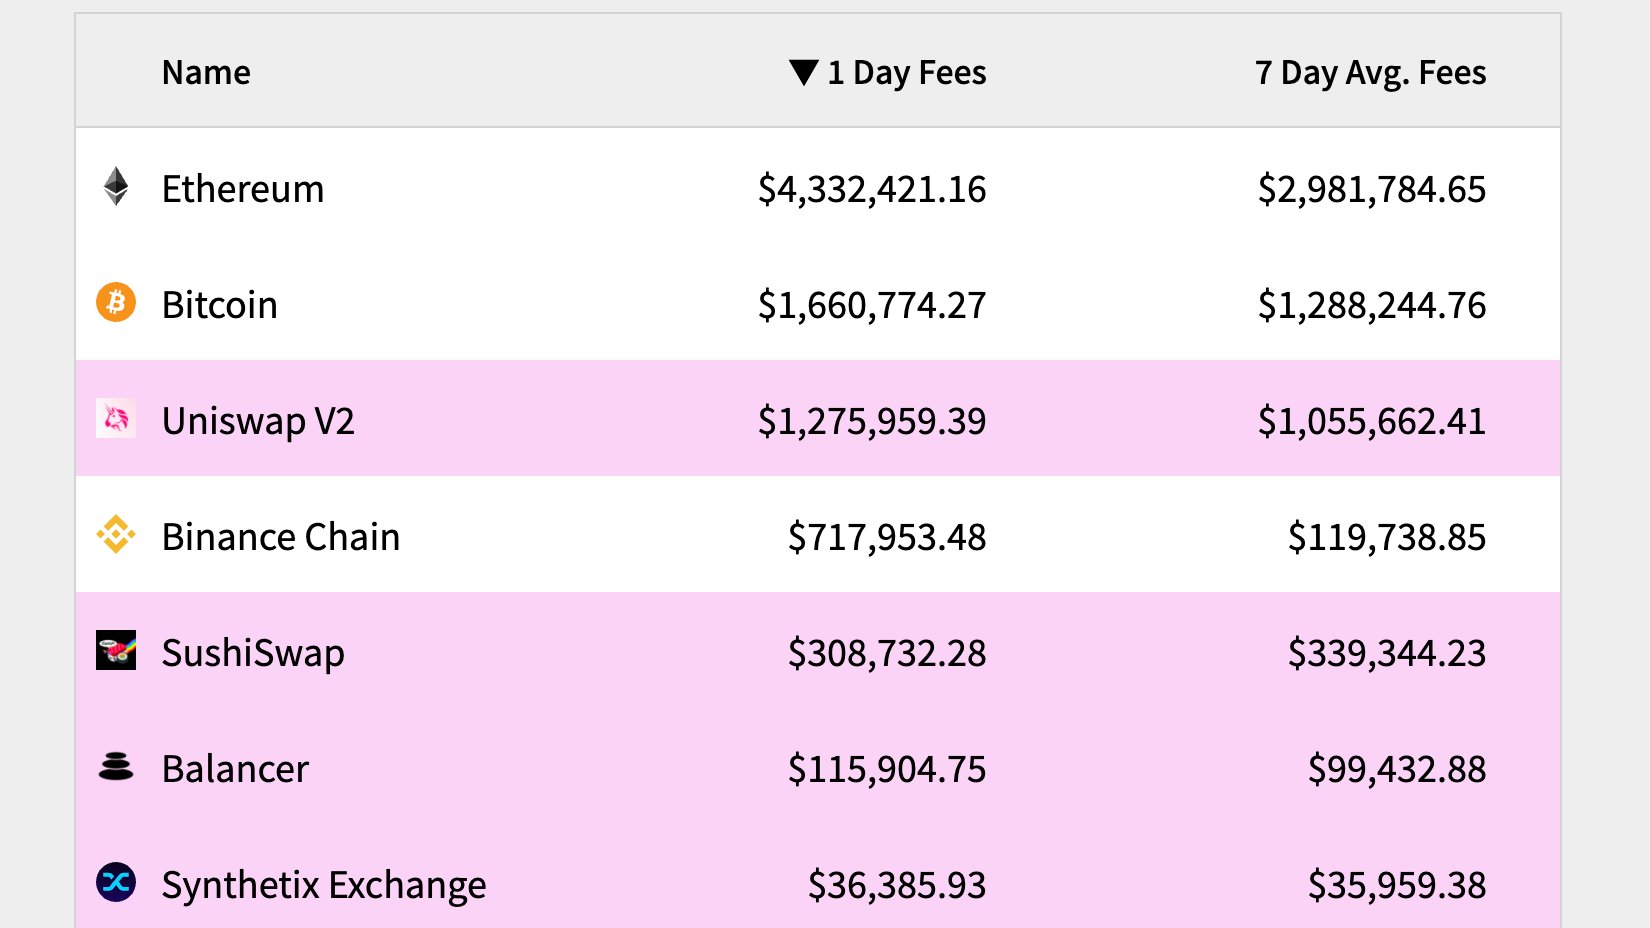Viewport: 1650px width, 928px height.
Task: Click Binance Chain's 1 day fee $717,953.48
Action: click(887, 537)
